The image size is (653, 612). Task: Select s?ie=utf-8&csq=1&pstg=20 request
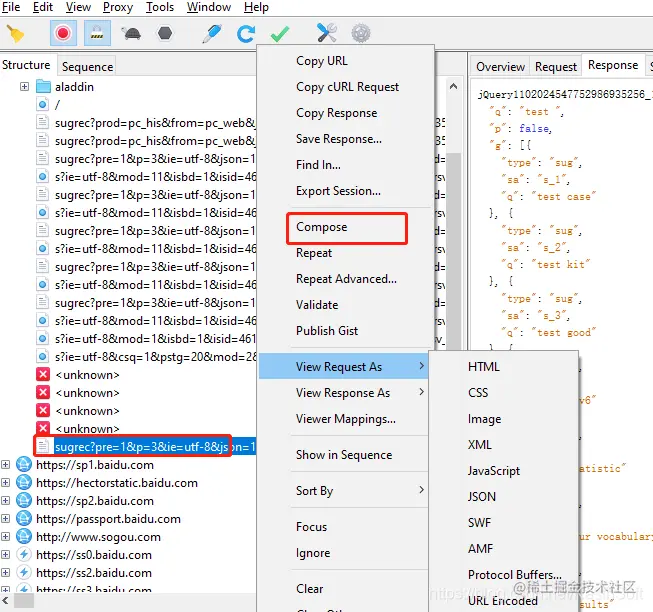pos(156,357)
